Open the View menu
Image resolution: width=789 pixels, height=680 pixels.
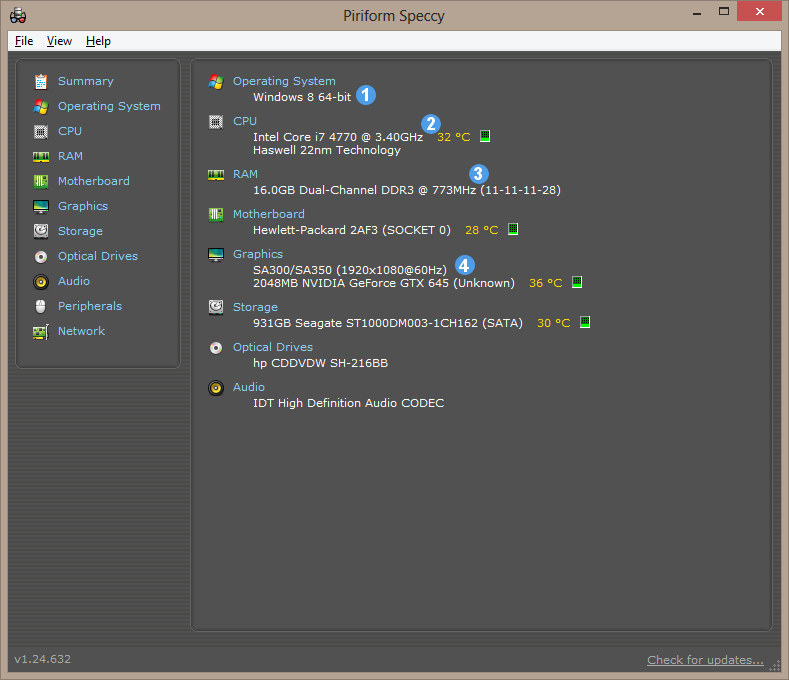point(59,41)
